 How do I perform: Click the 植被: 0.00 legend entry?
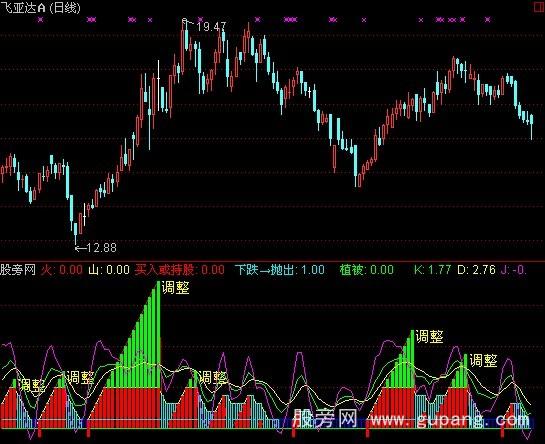coord(367,270)
